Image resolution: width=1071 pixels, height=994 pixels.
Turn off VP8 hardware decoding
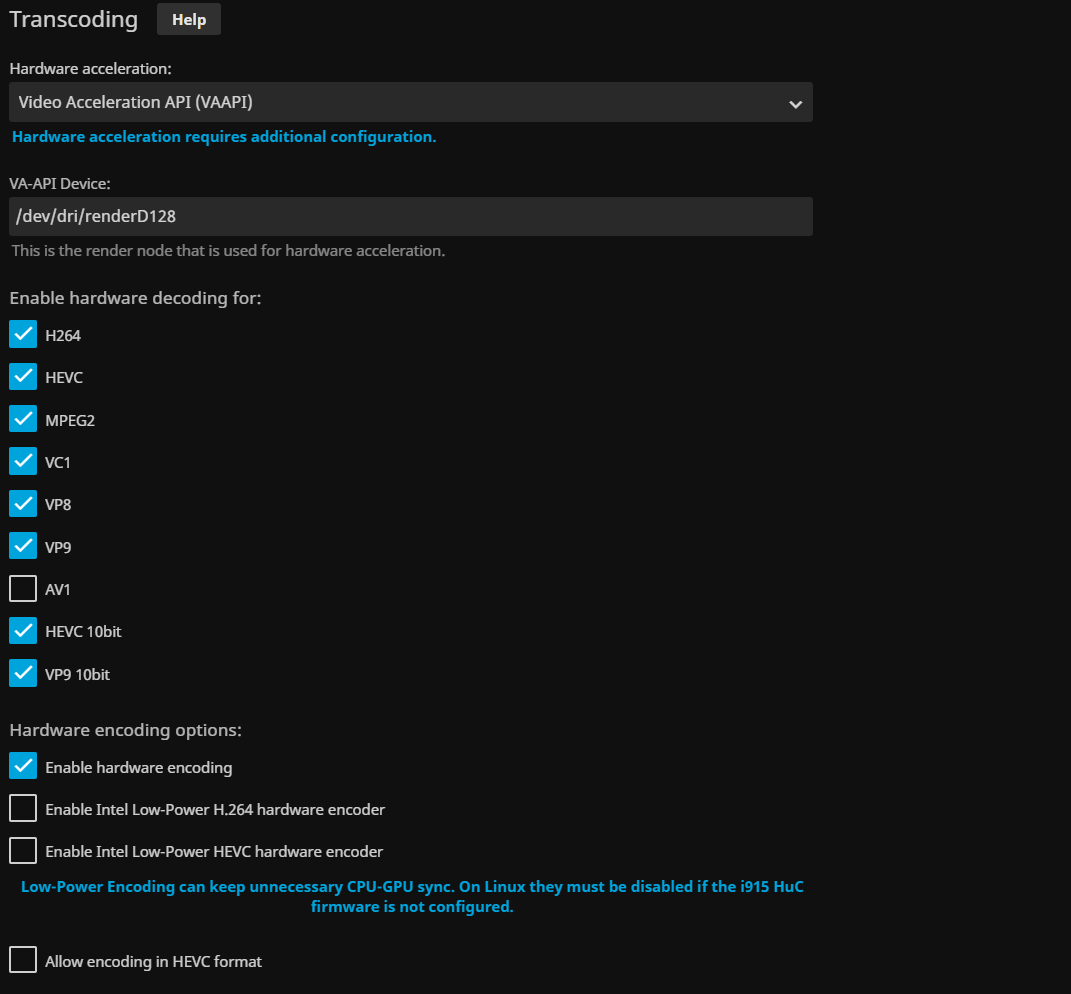pos(23,504)
